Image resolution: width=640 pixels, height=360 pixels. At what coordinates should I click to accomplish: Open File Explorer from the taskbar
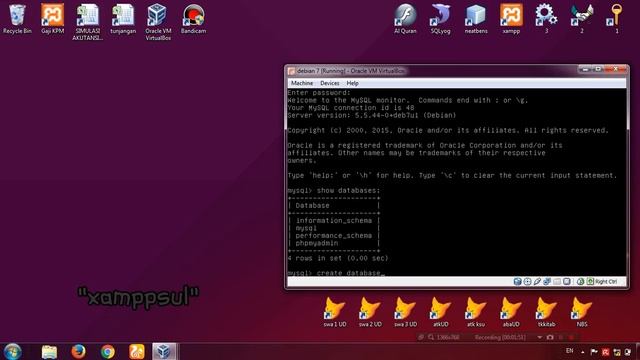click(x=49, y=351)
